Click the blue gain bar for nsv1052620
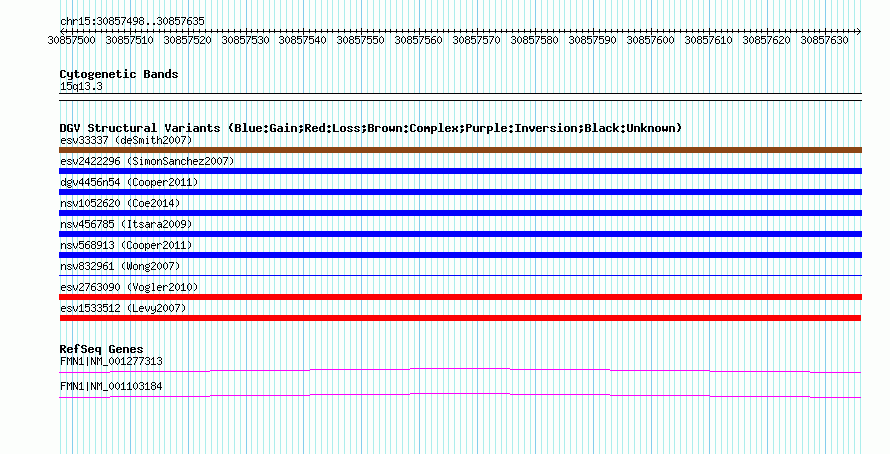 (x=460, y=213)
